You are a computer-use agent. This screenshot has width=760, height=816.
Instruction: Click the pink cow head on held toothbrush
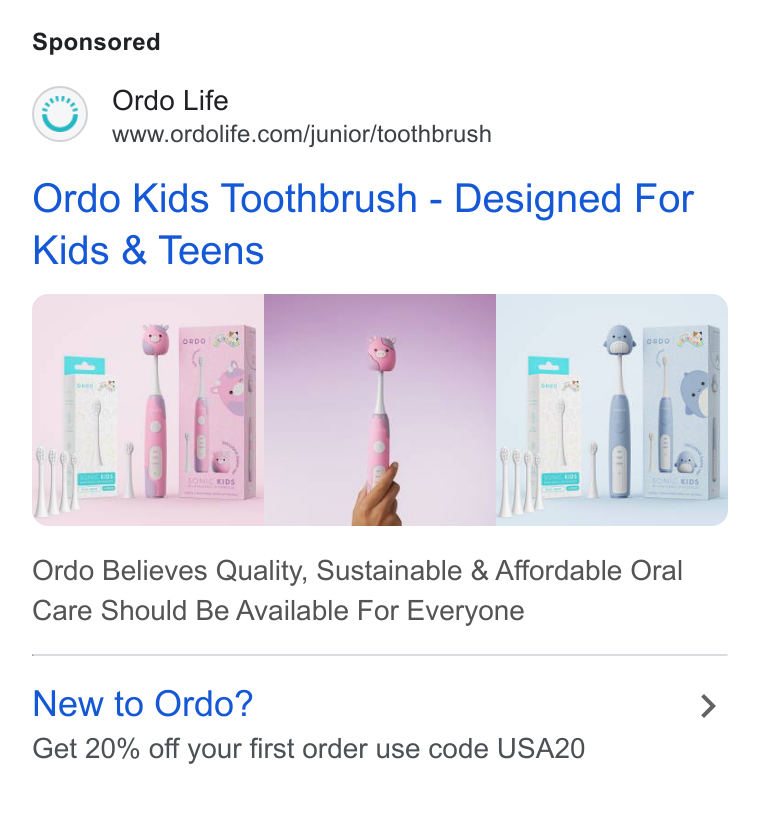(x=383, y=354)
